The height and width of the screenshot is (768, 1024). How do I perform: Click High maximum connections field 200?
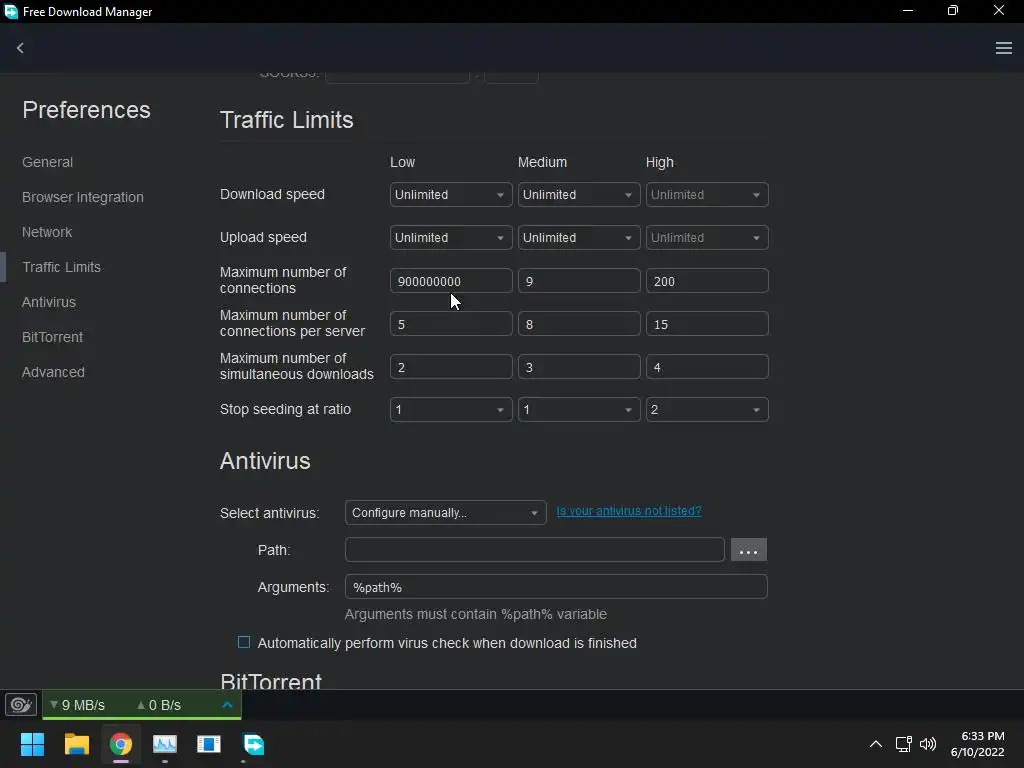707,281
